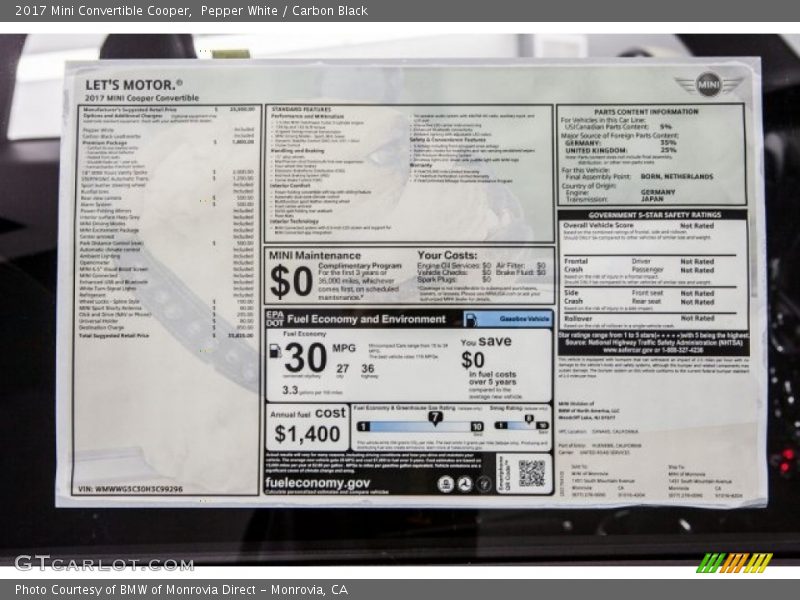Click the QR code on the fuel label
This screenshot has height=600, width=800.
532,473
